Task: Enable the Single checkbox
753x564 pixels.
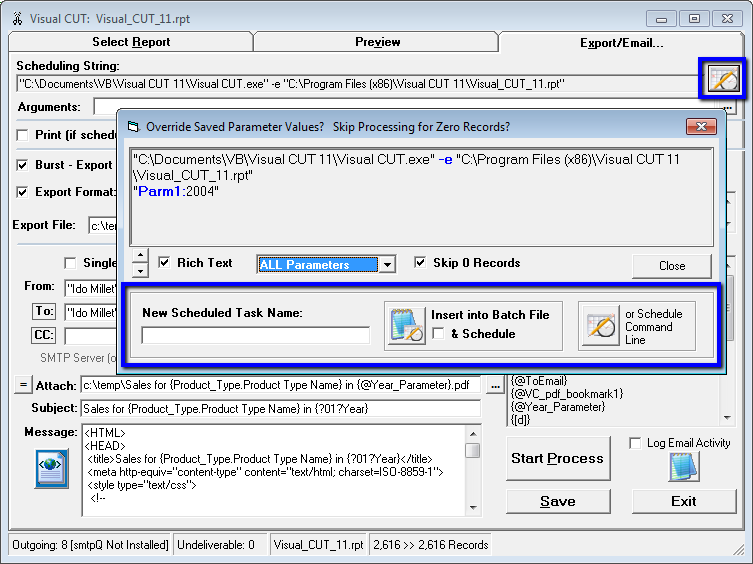Action: point(70,263)
